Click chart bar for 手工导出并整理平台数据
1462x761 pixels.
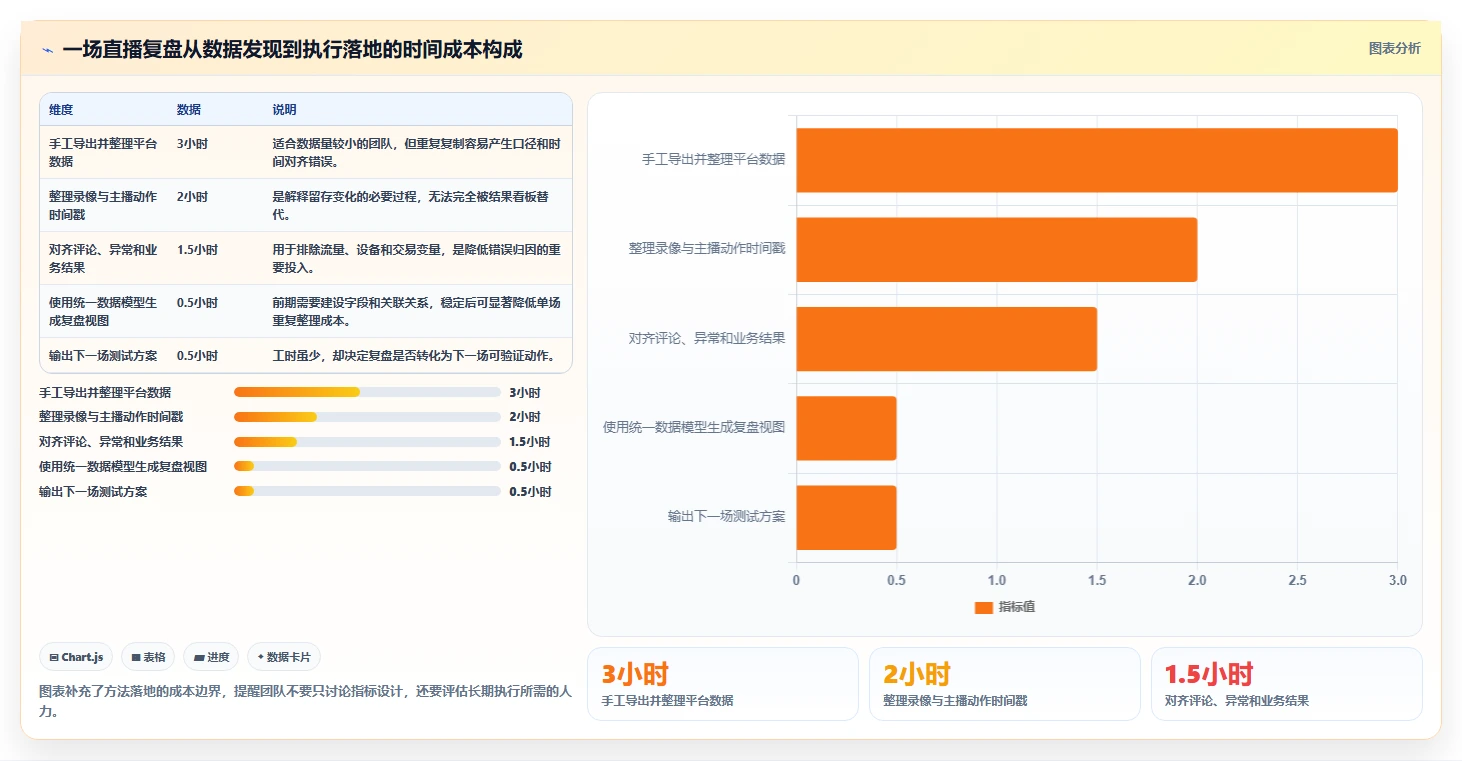[x=1097, y=160]
